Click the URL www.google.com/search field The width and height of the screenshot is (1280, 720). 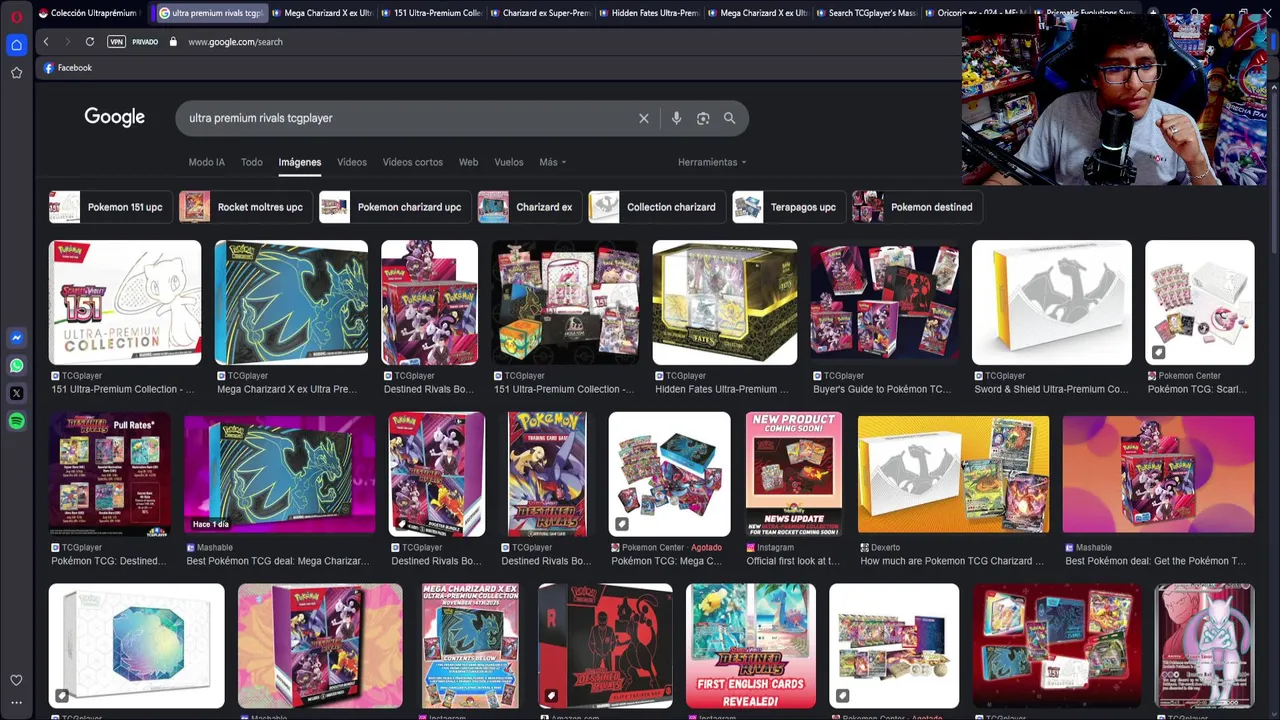click(x=235, y=42)
